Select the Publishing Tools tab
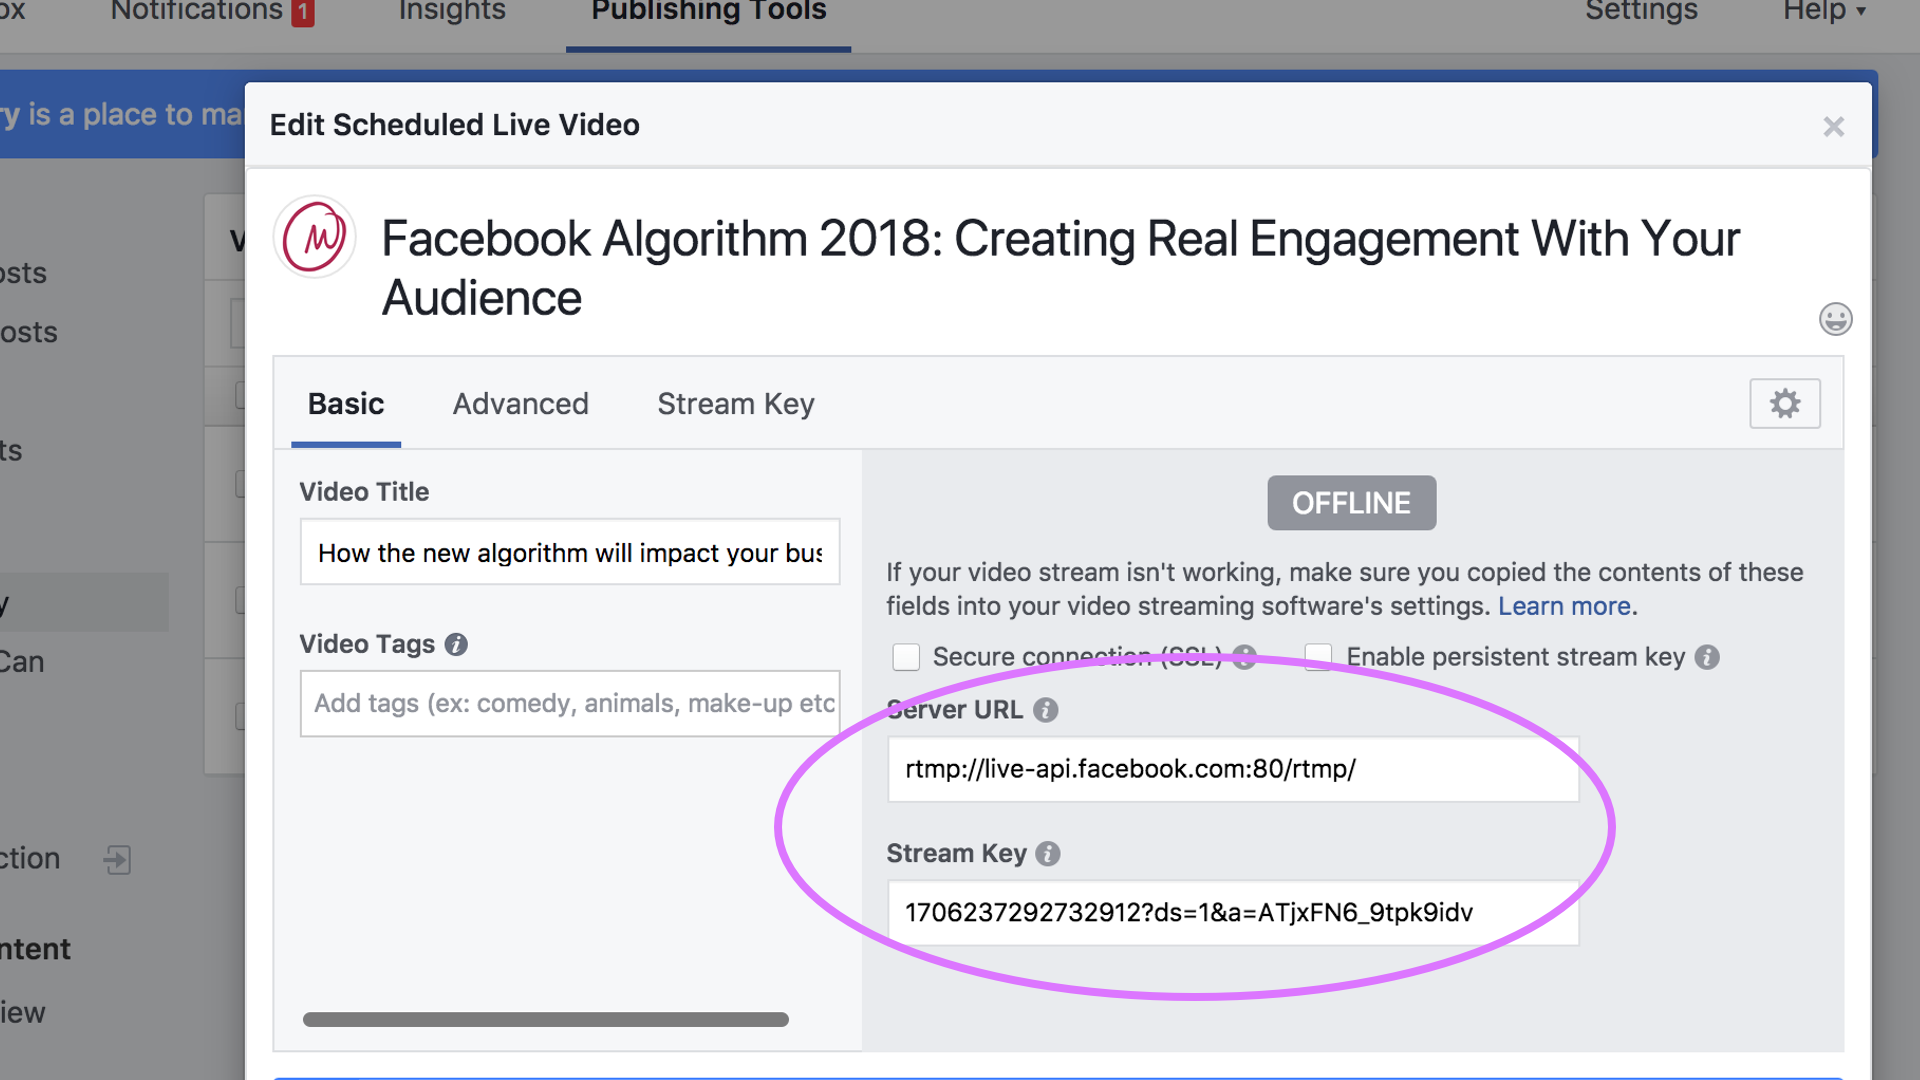This screenshot has width=1920, height=1080. [708, 11]
